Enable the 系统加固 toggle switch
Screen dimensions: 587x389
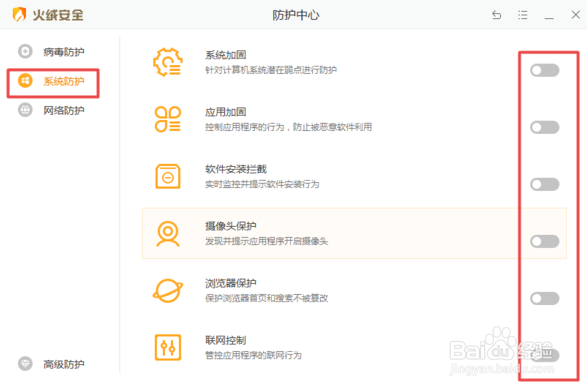tap(545, 70)
